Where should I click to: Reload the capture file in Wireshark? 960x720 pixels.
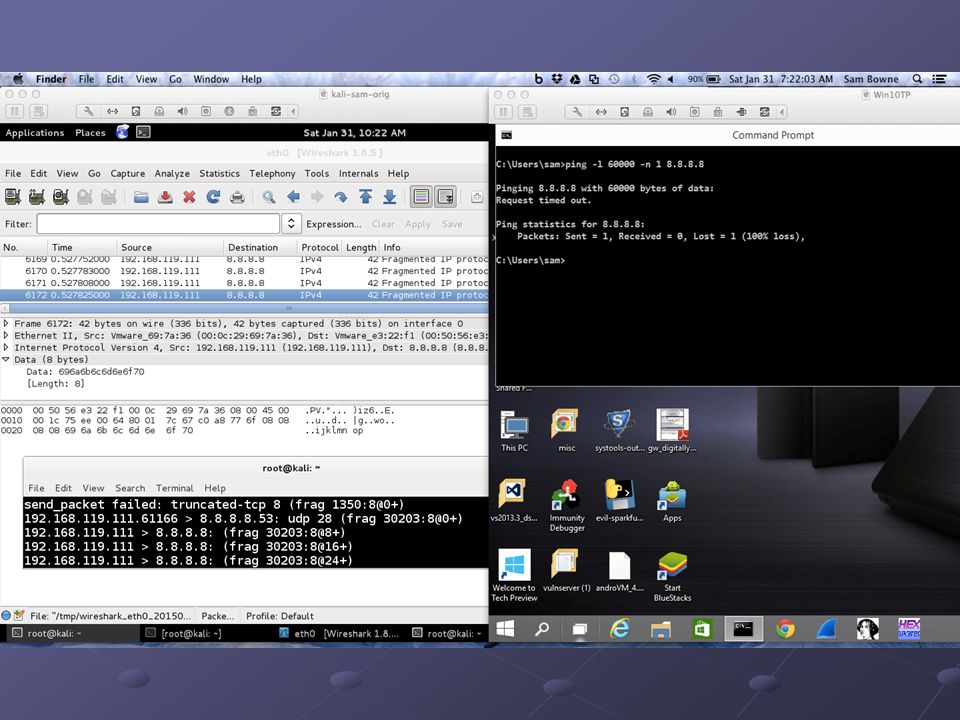(x=213, y=197)
